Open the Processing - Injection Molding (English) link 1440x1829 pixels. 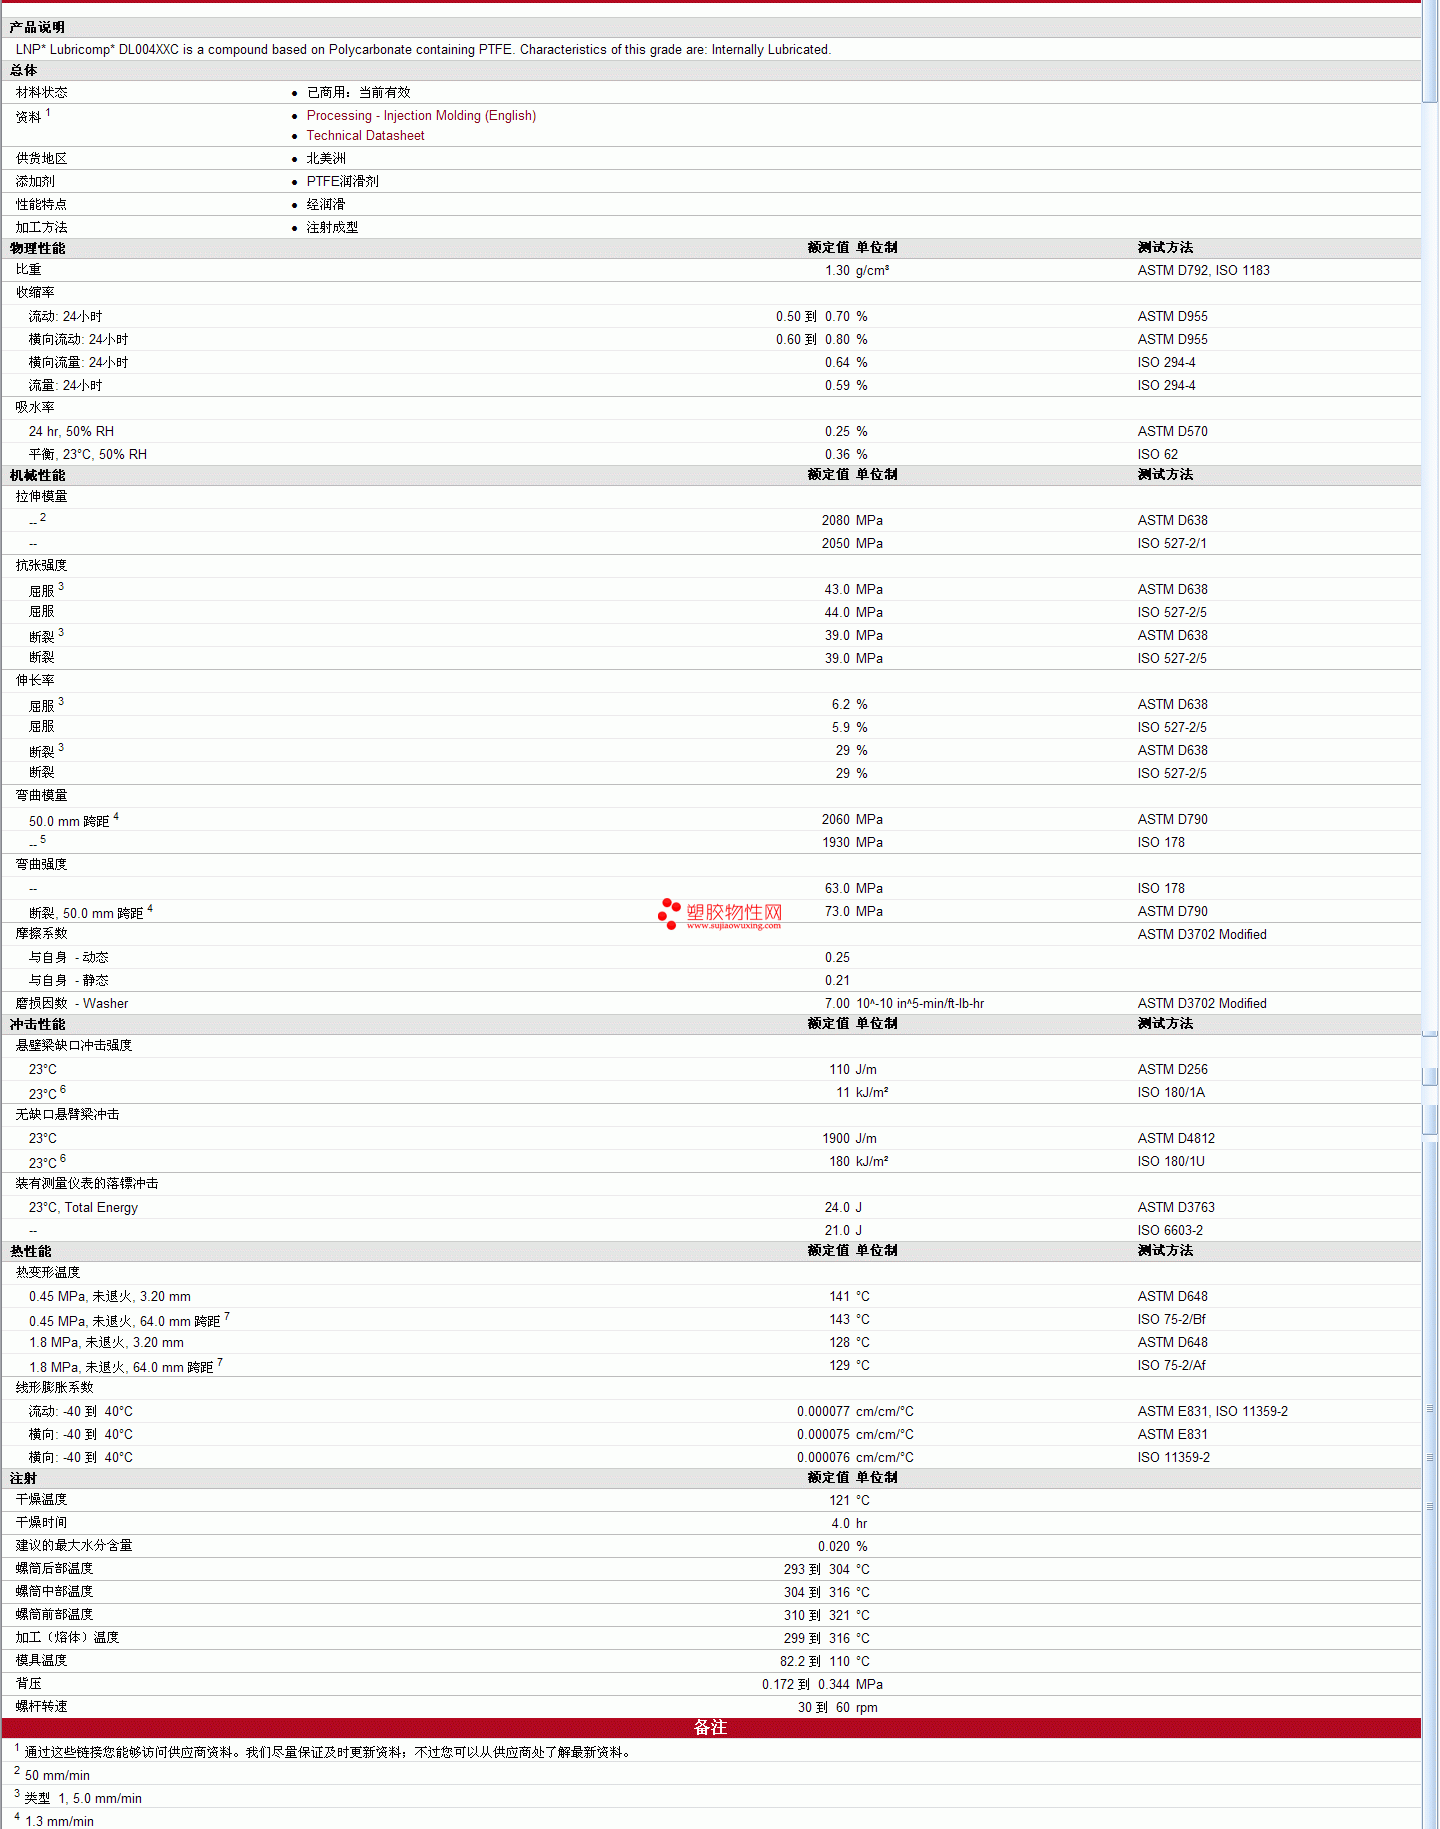tap(421, 116)
